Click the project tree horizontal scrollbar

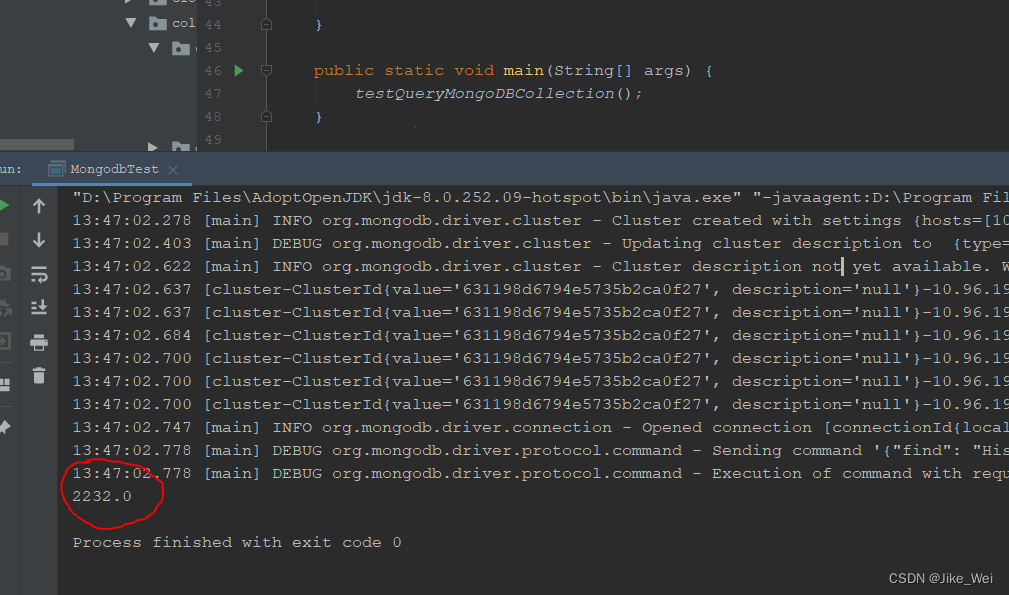(37, 145)
